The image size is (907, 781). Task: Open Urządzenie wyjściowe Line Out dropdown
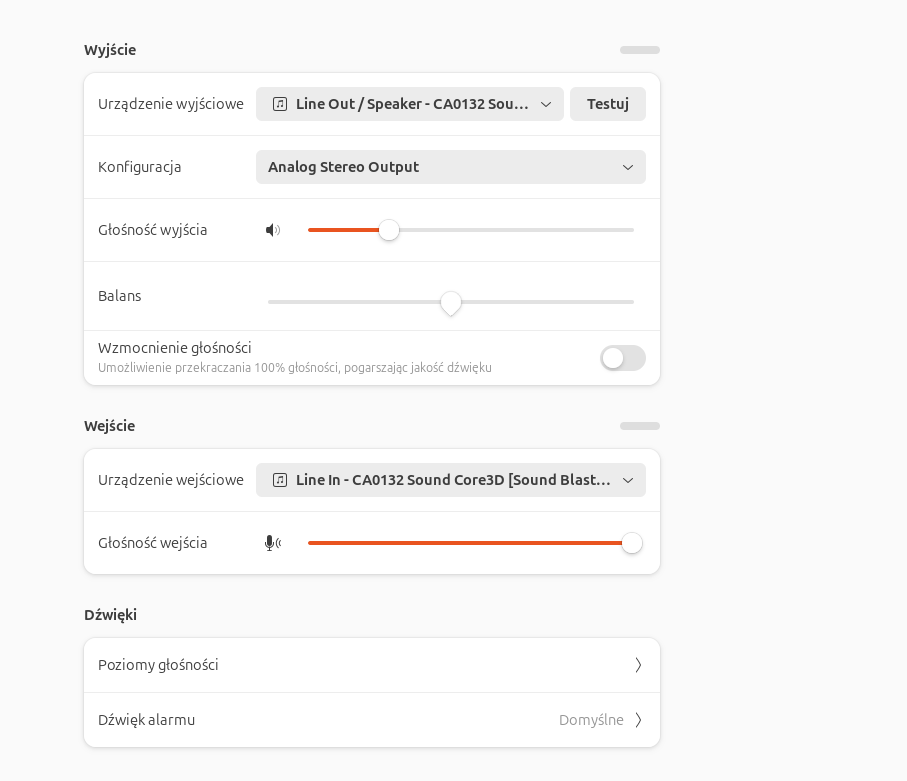[x=410, y=104]
